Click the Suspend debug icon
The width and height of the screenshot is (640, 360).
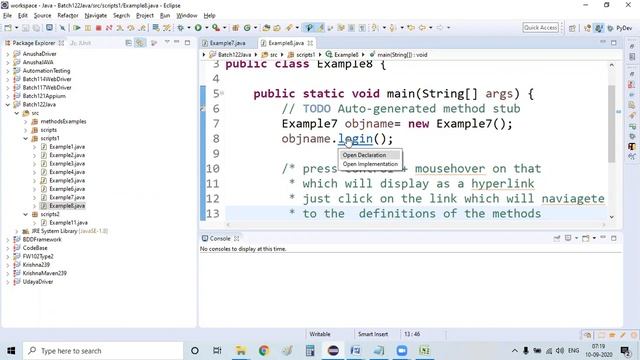coord(88,28)
